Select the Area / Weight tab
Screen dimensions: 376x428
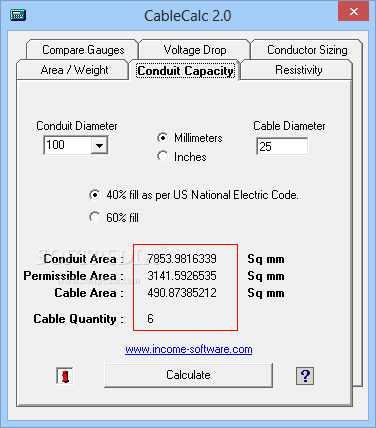tap(74, 70)
